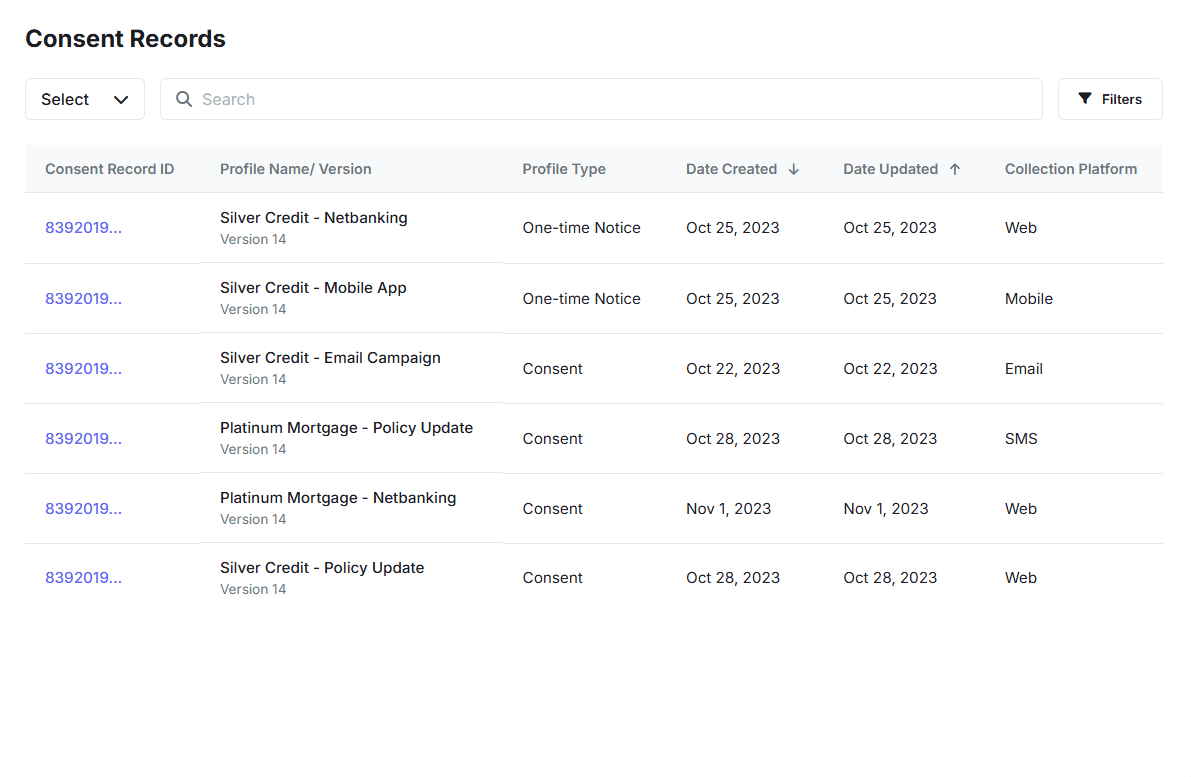The width and height of the screenshot is (1191, 777).
Task: Click Version 14 under Silver Credit - Netbanking
Action: (253, 239)
